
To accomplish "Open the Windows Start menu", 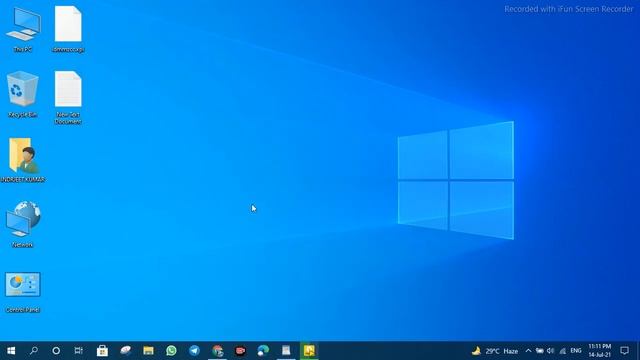I will coord(11,351).
